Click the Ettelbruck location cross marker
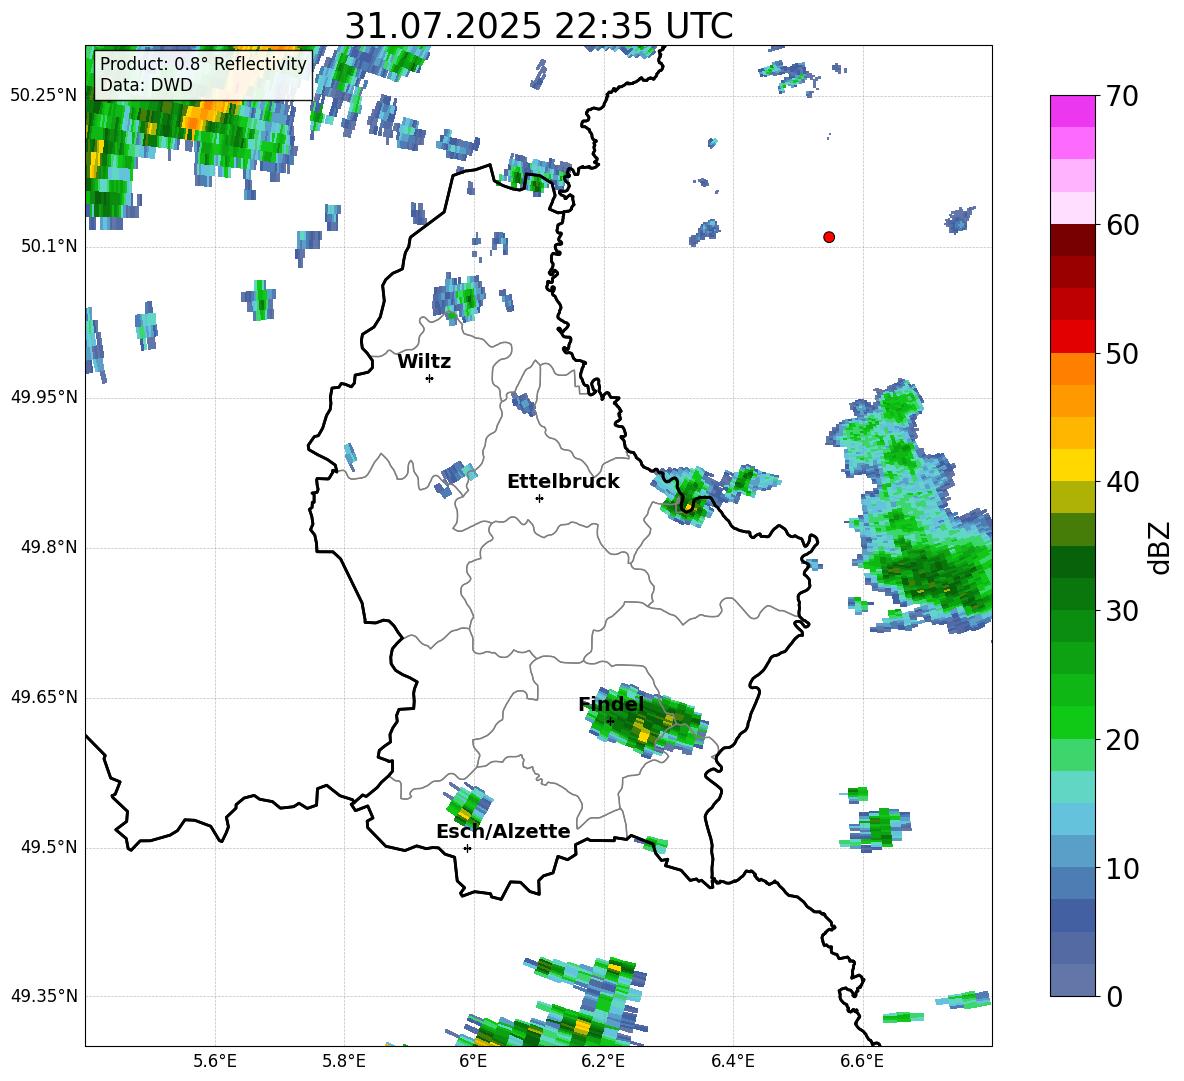Viewport: 1184px width, 1081px height. coord(539,498)
